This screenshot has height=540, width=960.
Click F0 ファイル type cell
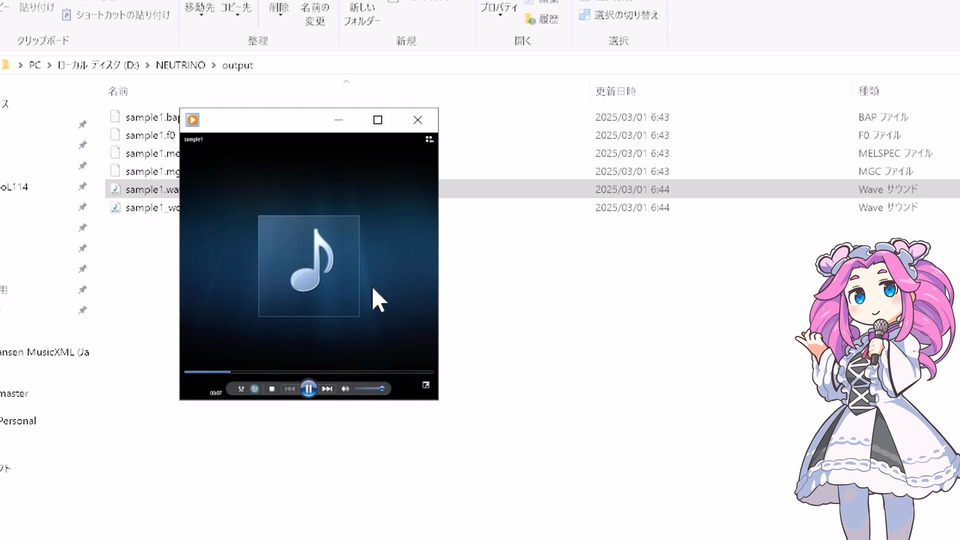(879, 135)
